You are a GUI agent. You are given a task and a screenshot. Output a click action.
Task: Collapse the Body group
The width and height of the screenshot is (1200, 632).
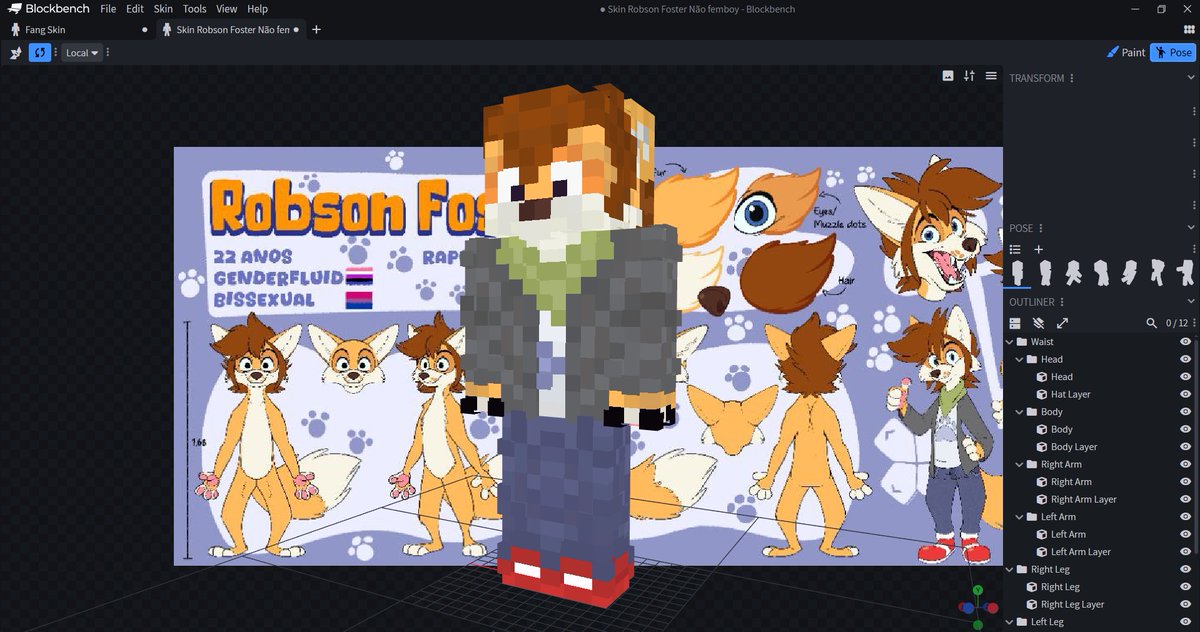[x=1020, y=412]
